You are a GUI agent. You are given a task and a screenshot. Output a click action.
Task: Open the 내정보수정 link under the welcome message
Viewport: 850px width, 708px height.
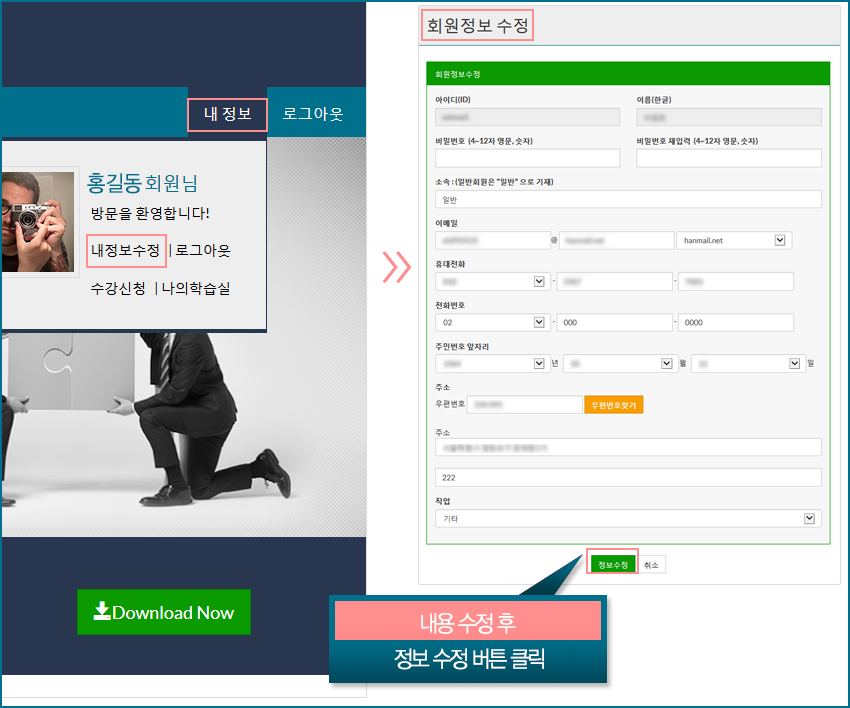(126, 250)
